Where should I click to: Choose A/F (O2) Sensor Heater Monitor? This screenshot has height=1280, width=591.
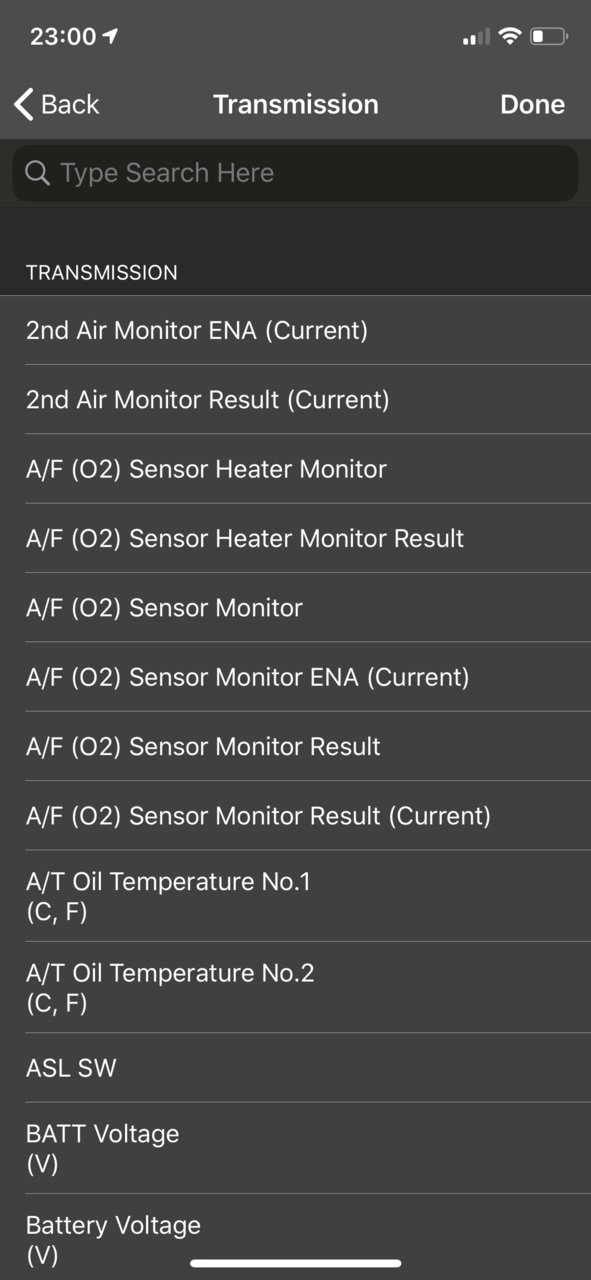295,468
